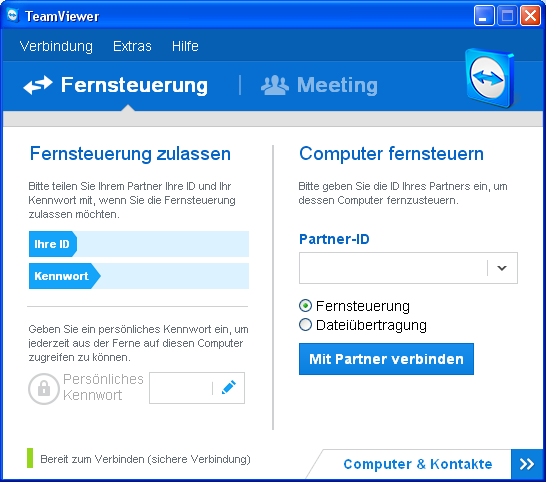Click the green connection status indicator
This screenshot has height=482, width=546.
(30, 458)
